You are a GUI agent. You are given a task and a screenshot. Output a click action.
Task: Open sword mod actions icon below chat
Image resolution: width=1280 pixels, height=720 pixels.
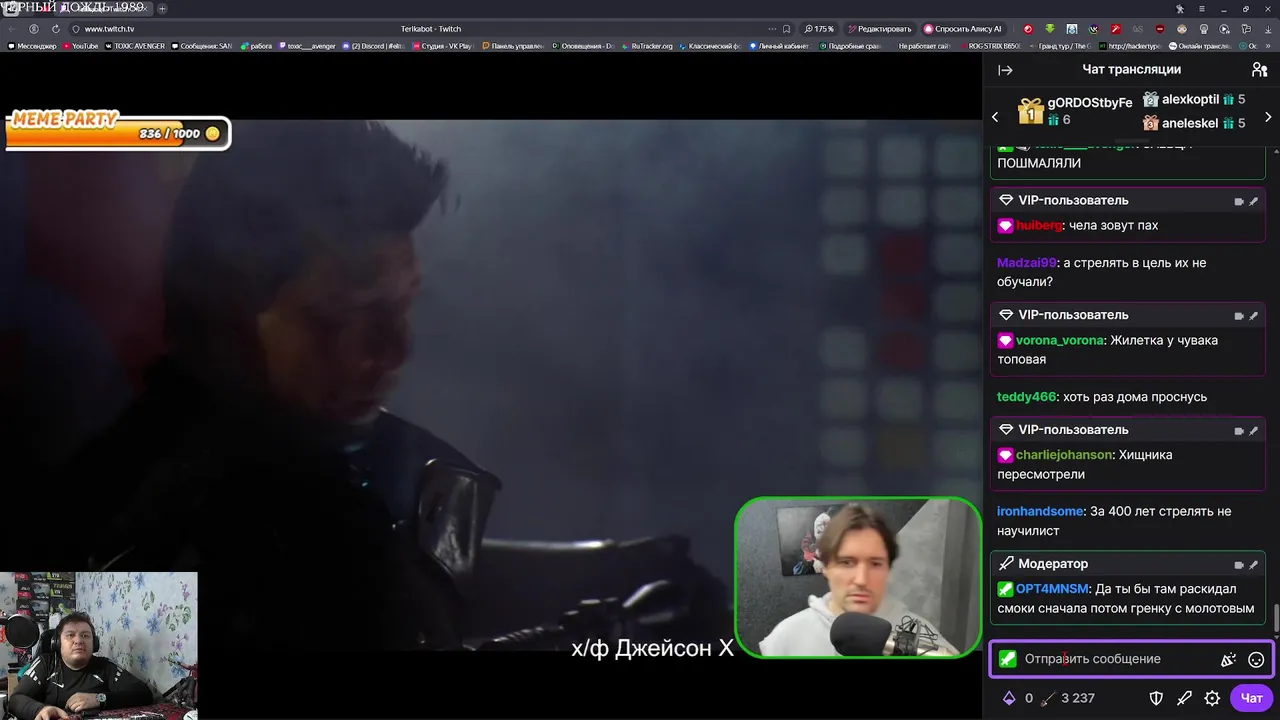tap(1184, 698)
